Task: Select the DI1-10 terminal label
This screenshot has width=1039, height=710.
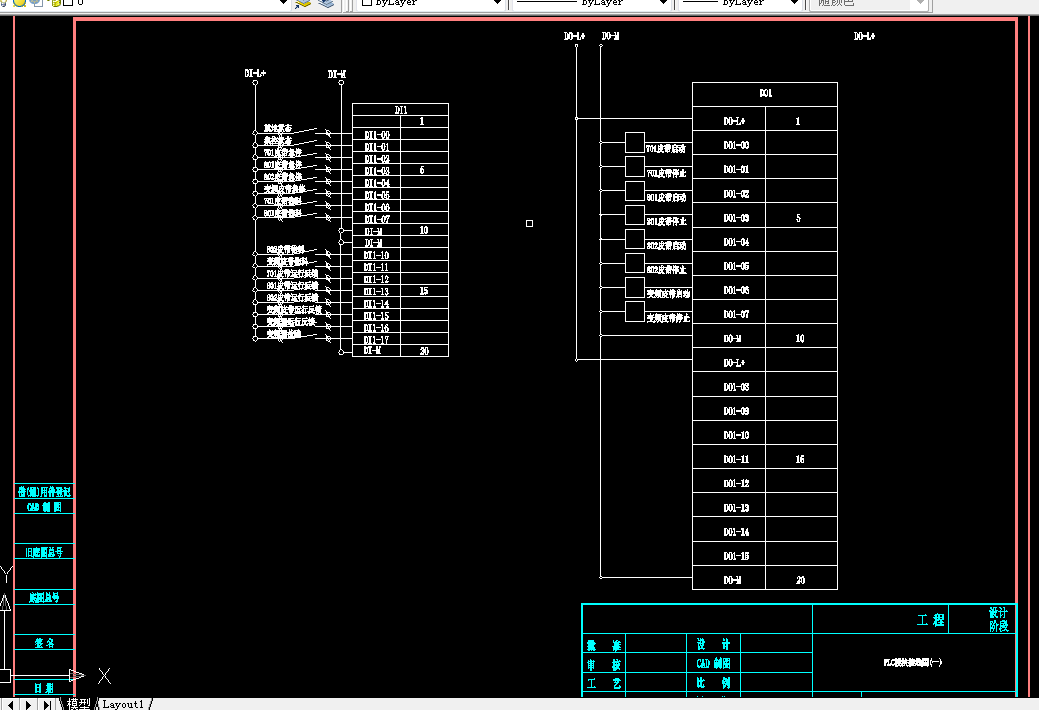Action: [376, 255]
